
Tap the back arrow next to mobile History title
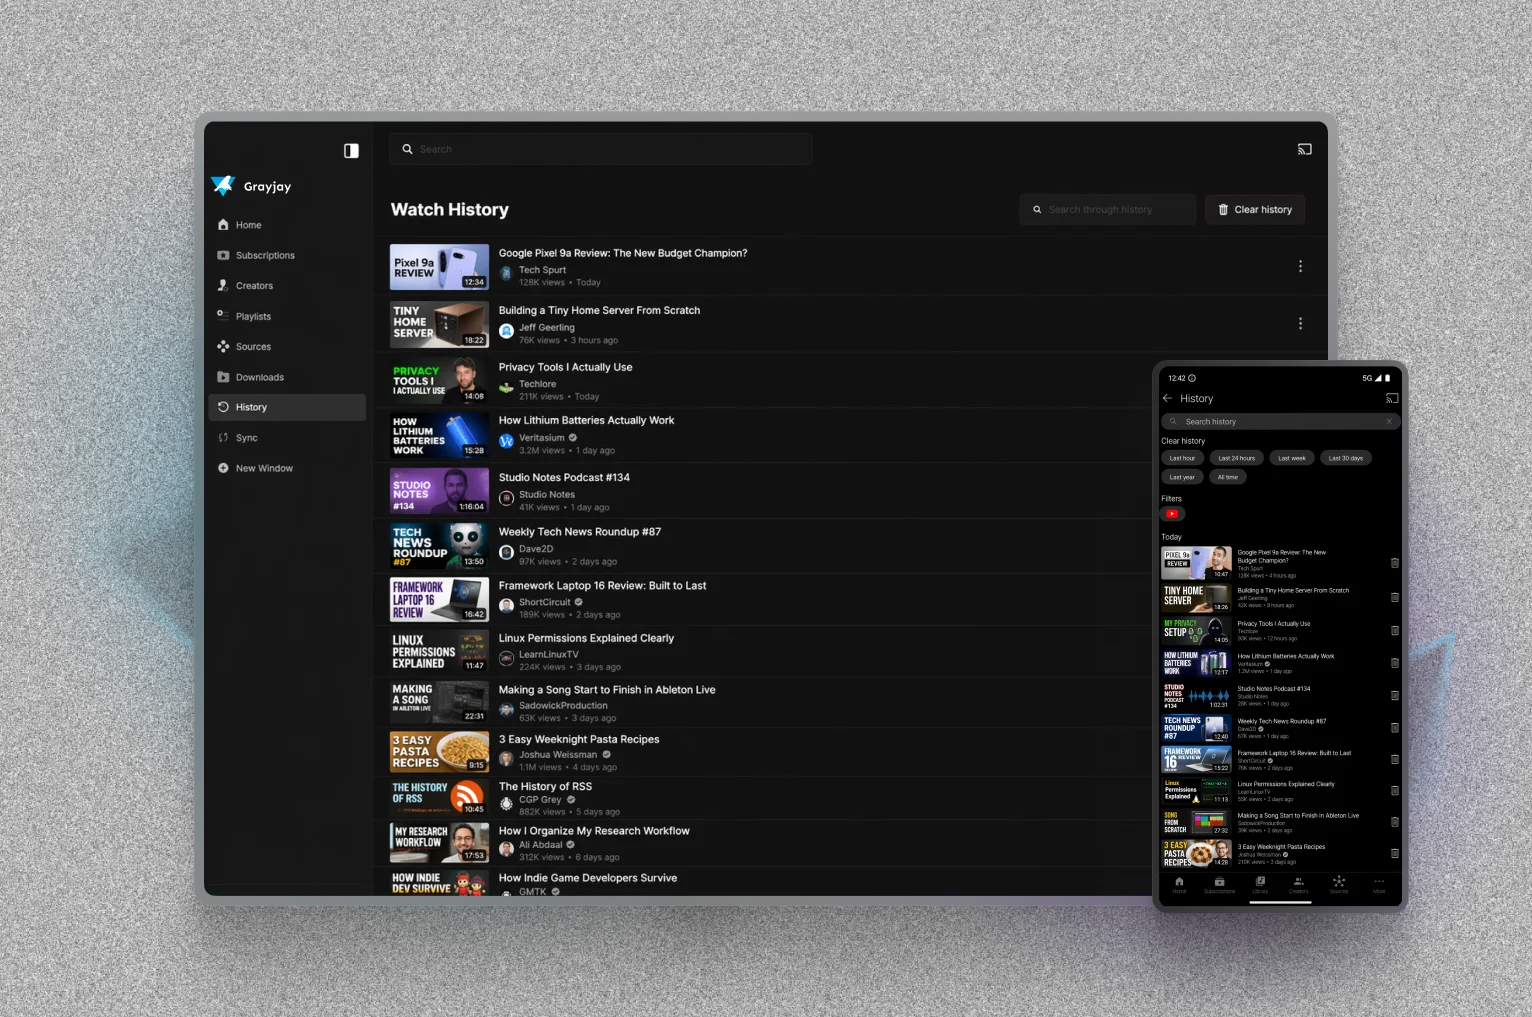(x=1168, y=398)
